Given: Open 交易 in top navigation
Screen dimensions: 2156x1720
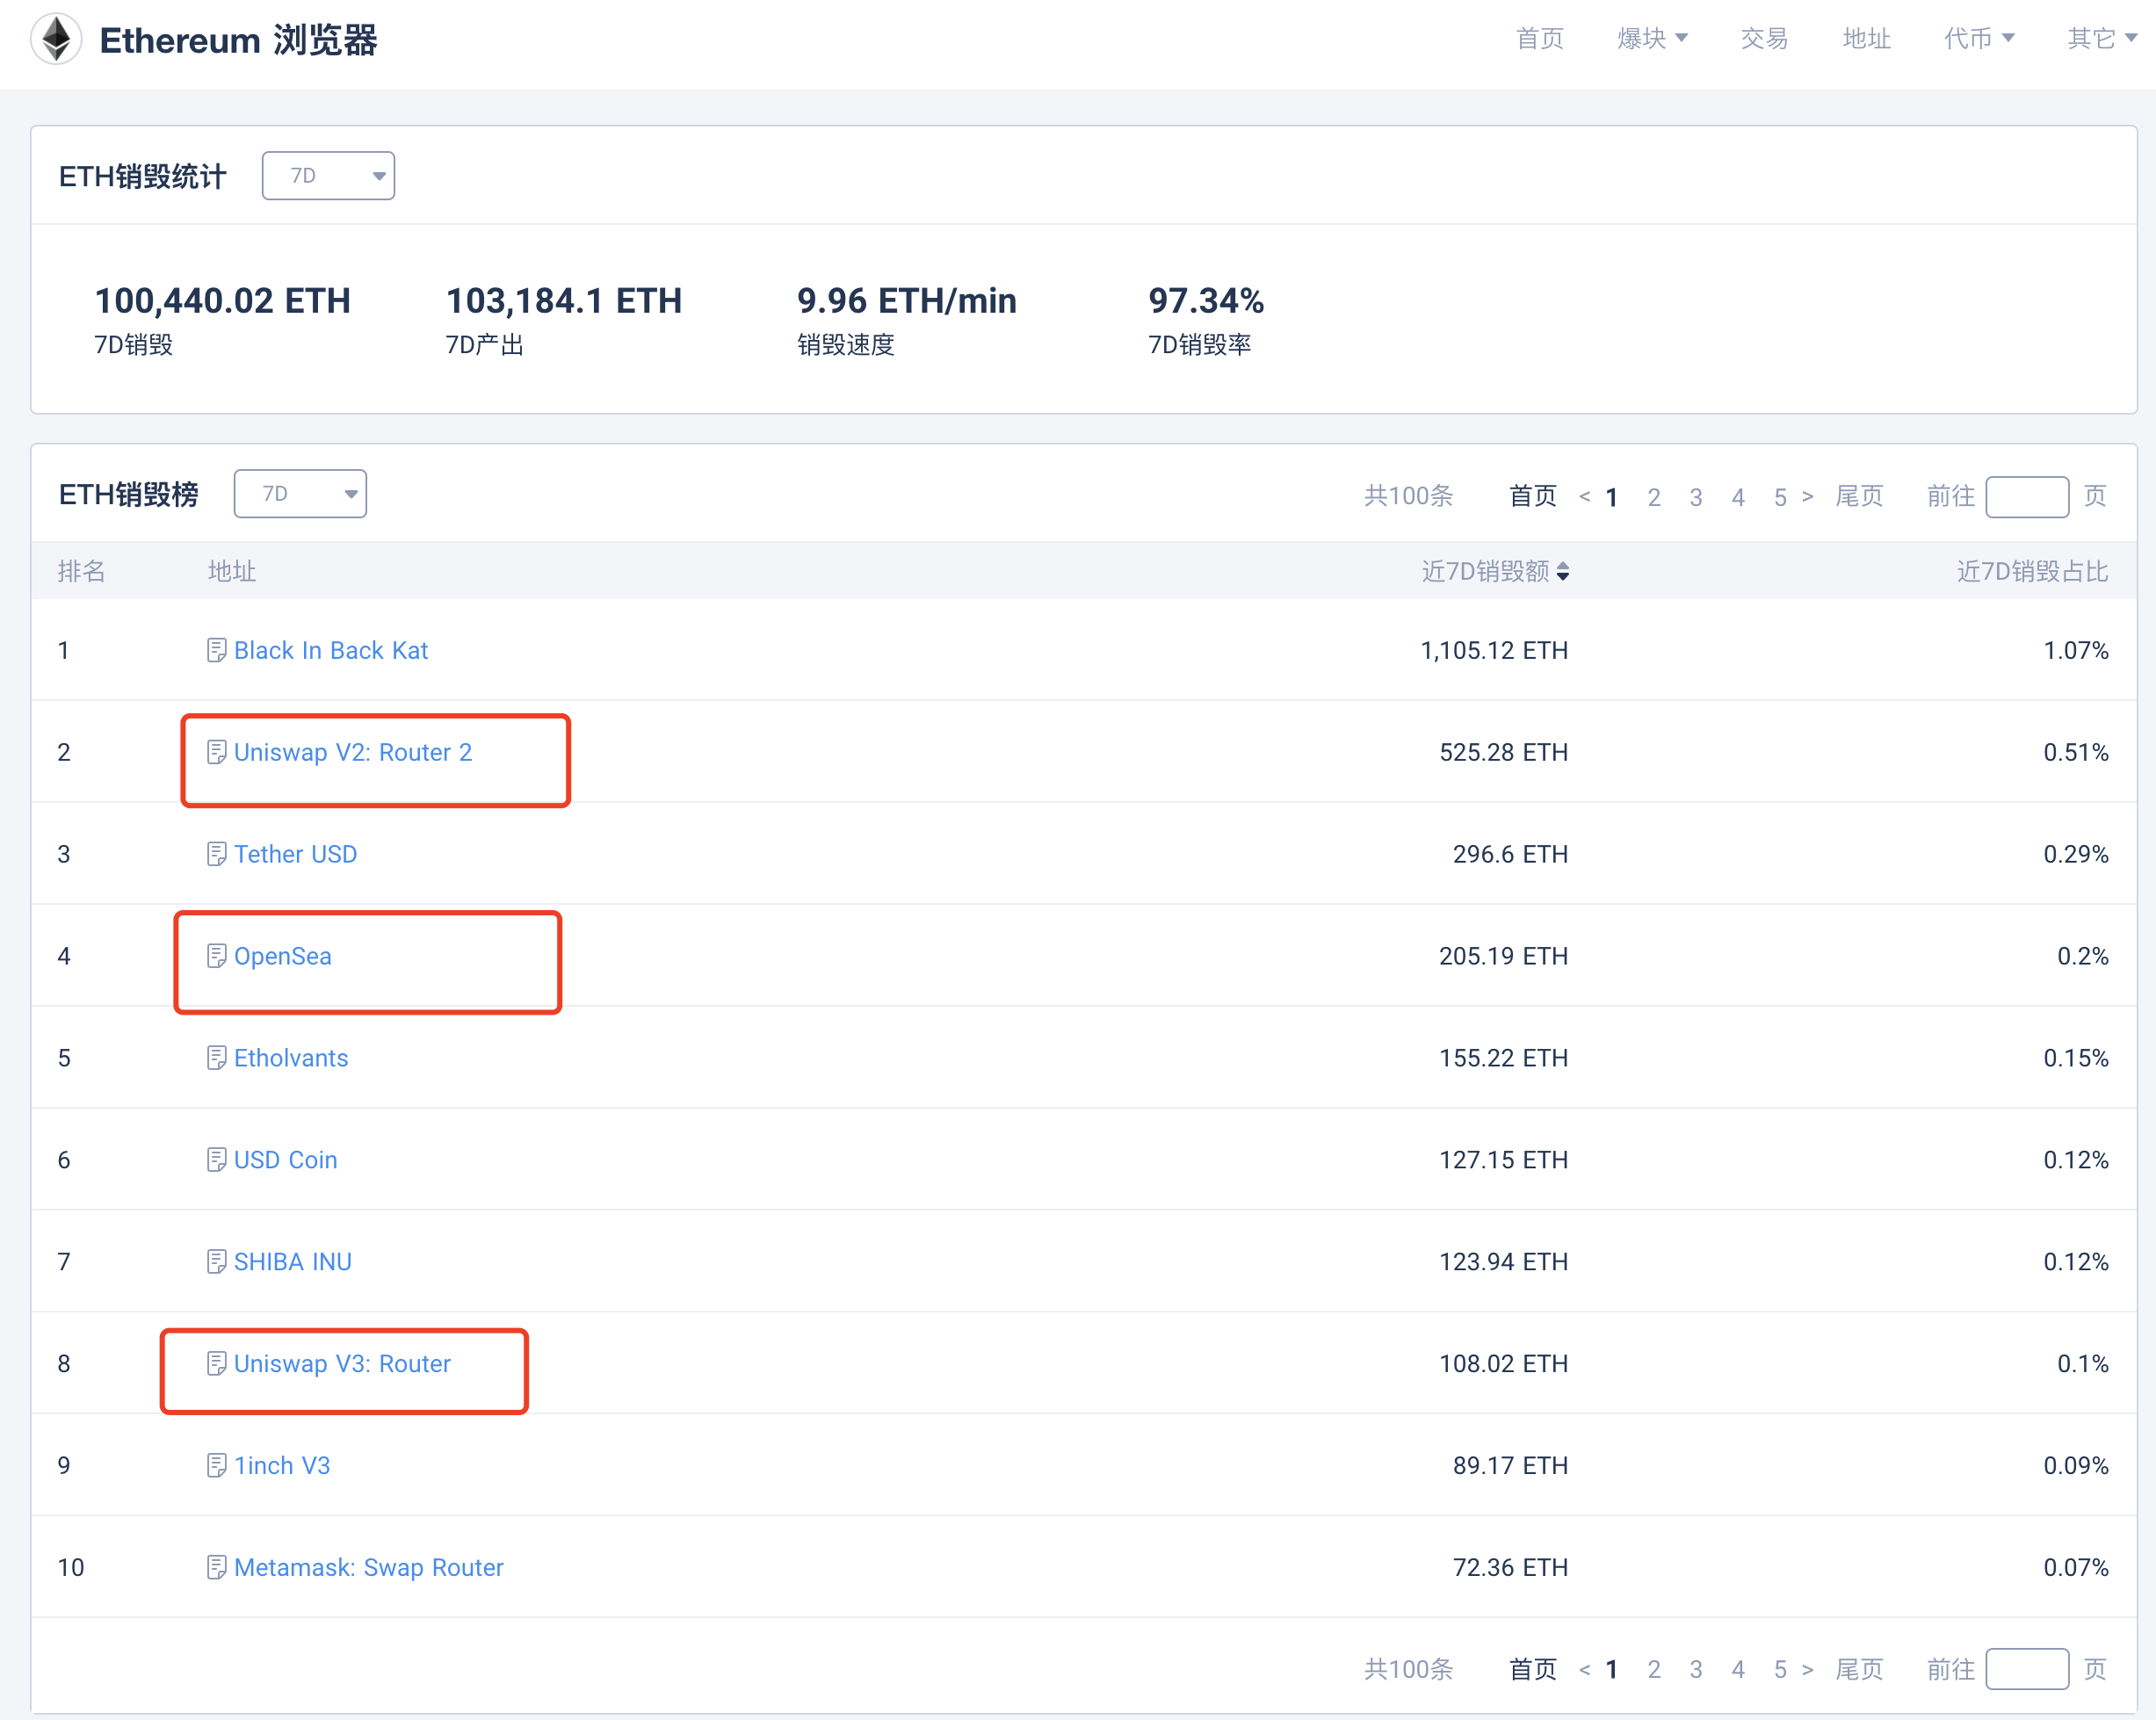Looking at the screenshot, I should [x=1764, y=39].
